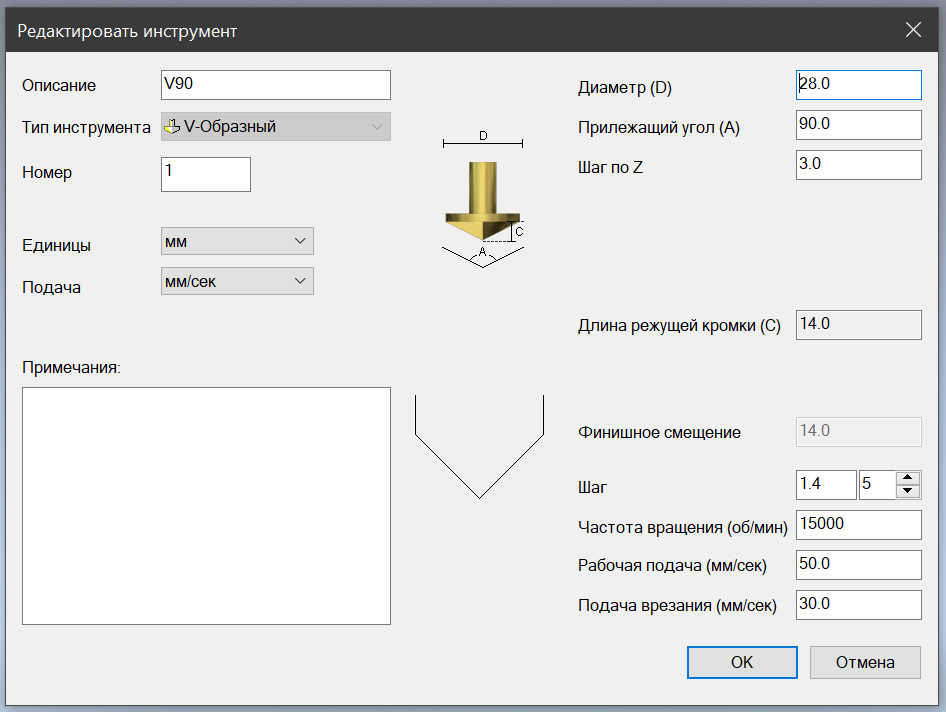
Task: Click the Описание field containing V90
Action: click(275, 85)
